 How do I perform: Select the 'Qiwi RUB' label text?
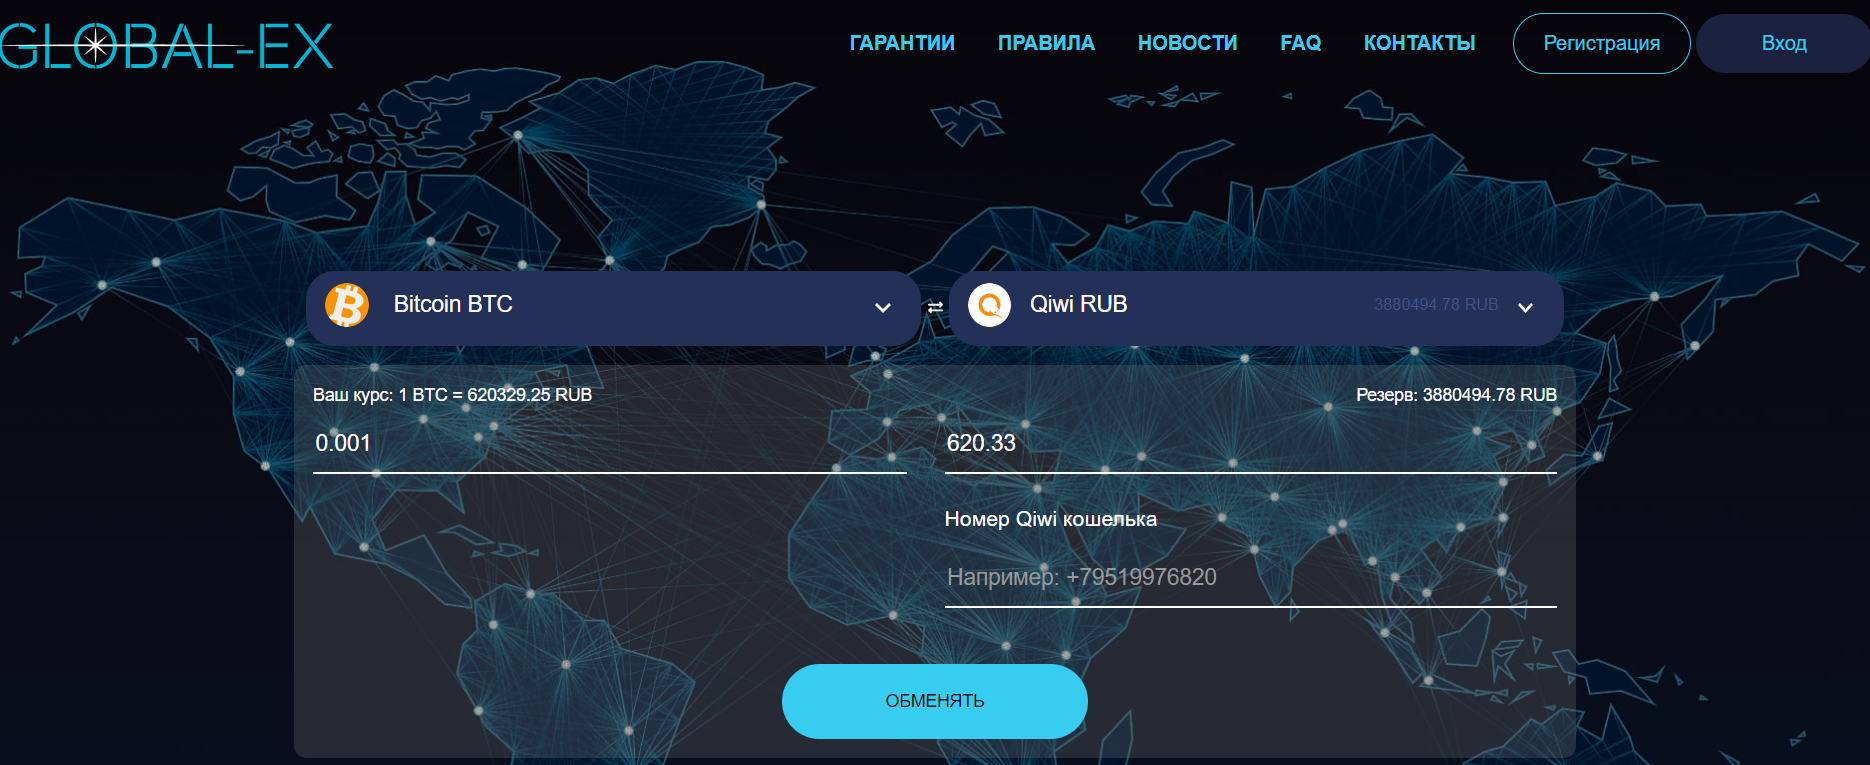(x=1079, y=304)
